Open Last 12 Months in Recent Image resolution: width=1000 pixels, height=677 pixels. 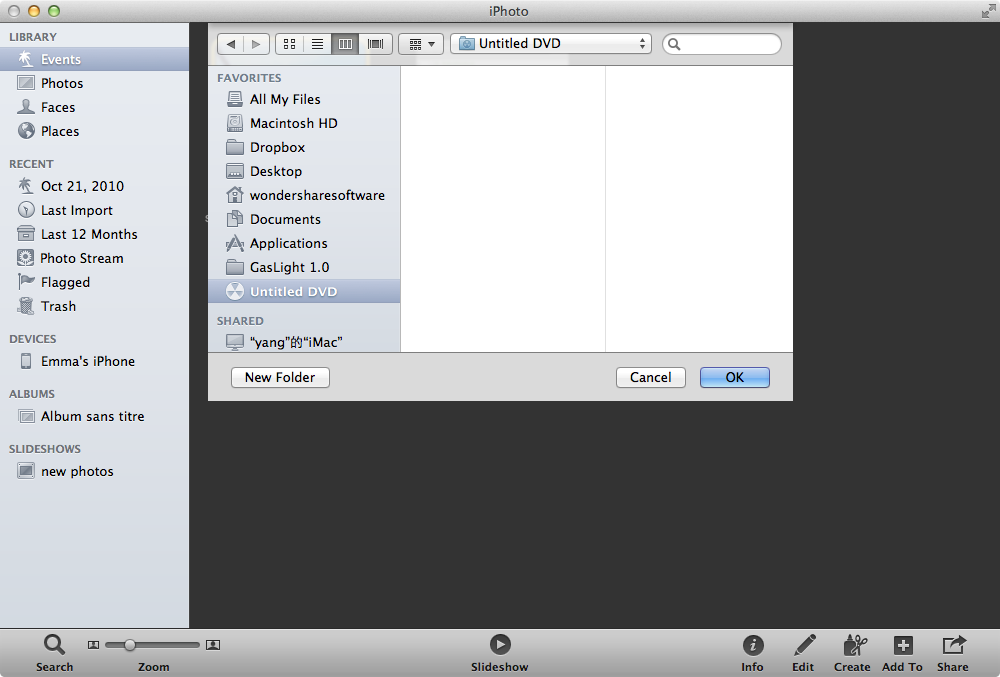(94, 234)
